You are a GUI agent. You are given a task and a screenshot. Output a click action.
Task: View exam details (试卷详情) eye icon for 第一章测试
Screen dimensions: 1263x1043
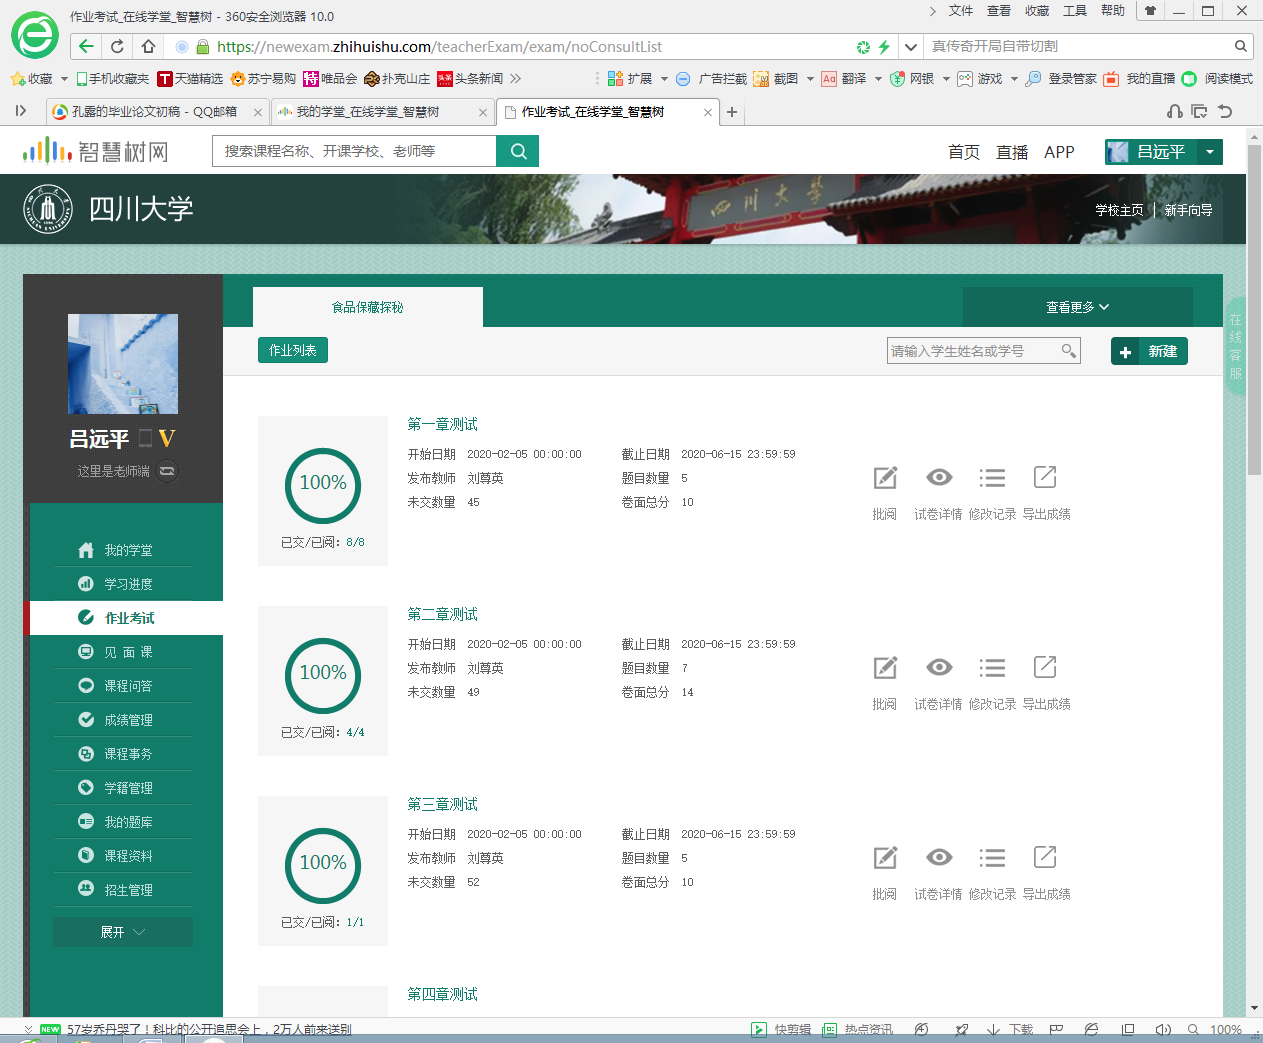pos(938,478)
